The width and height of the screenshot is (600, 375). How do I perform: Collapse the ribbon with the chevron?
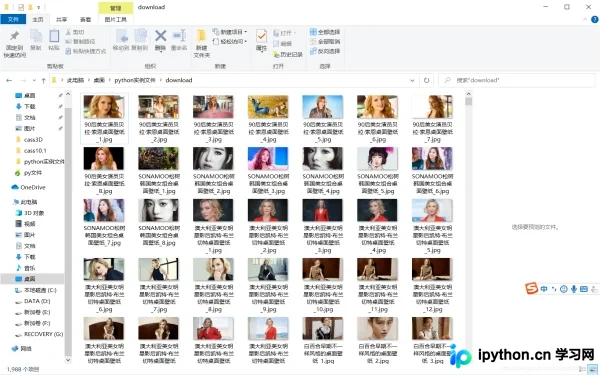585,19
